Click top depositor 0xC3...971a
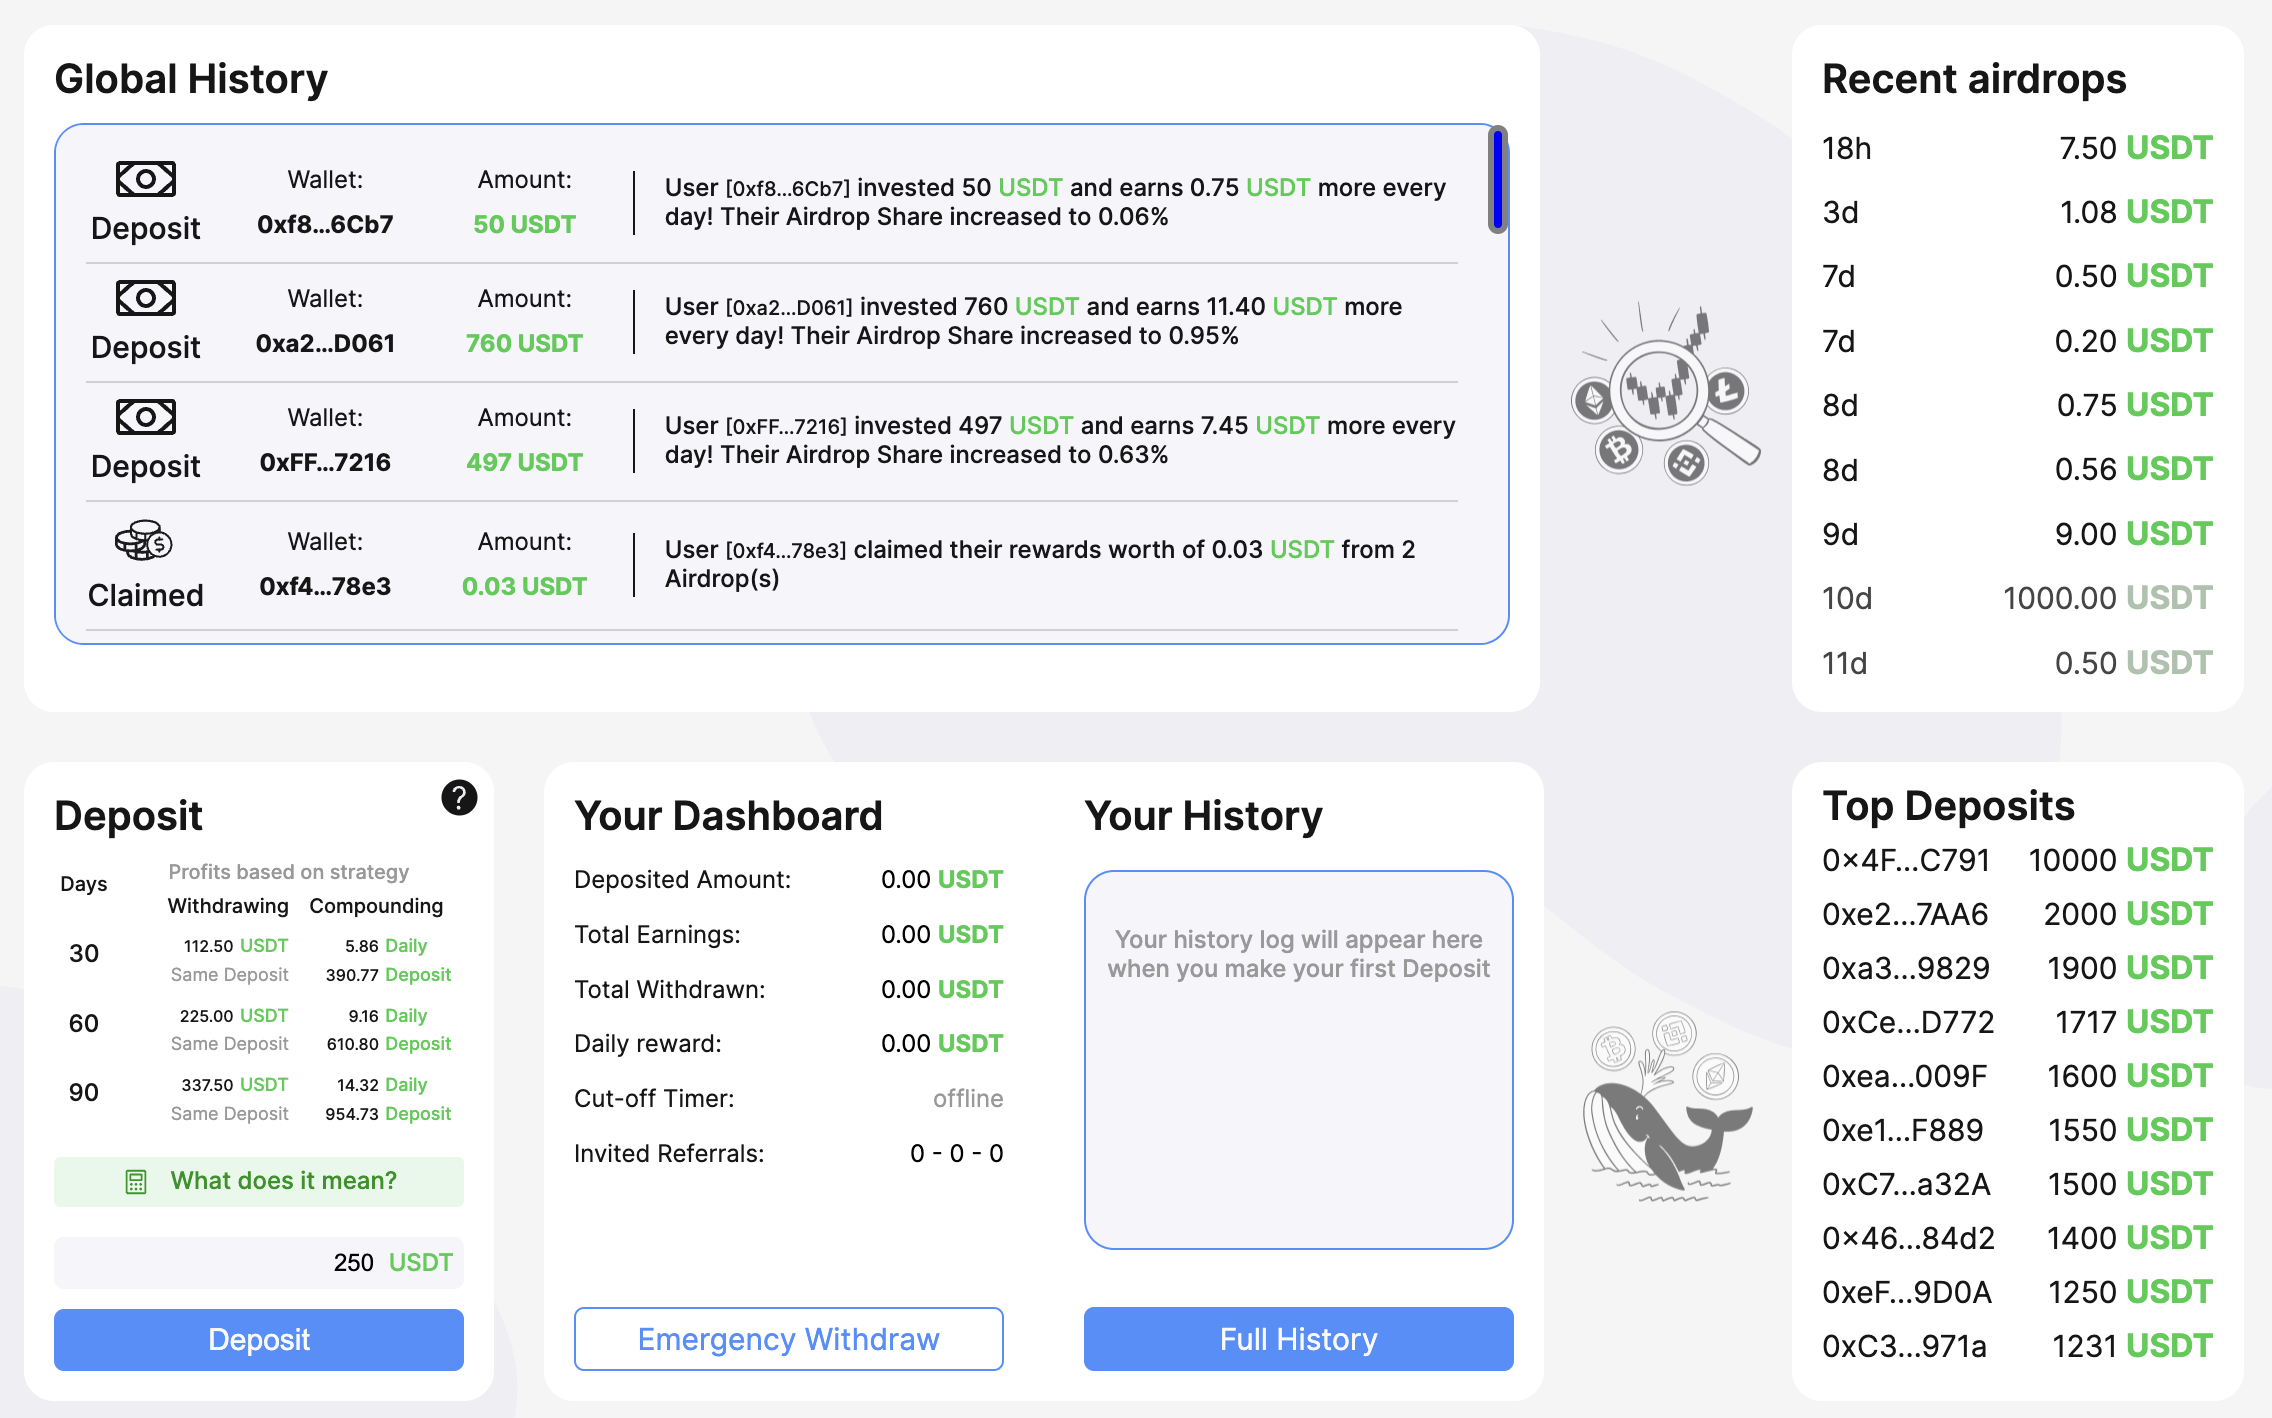The width and height of the screenshot is (2272, 1418). click(1904, 1346)
